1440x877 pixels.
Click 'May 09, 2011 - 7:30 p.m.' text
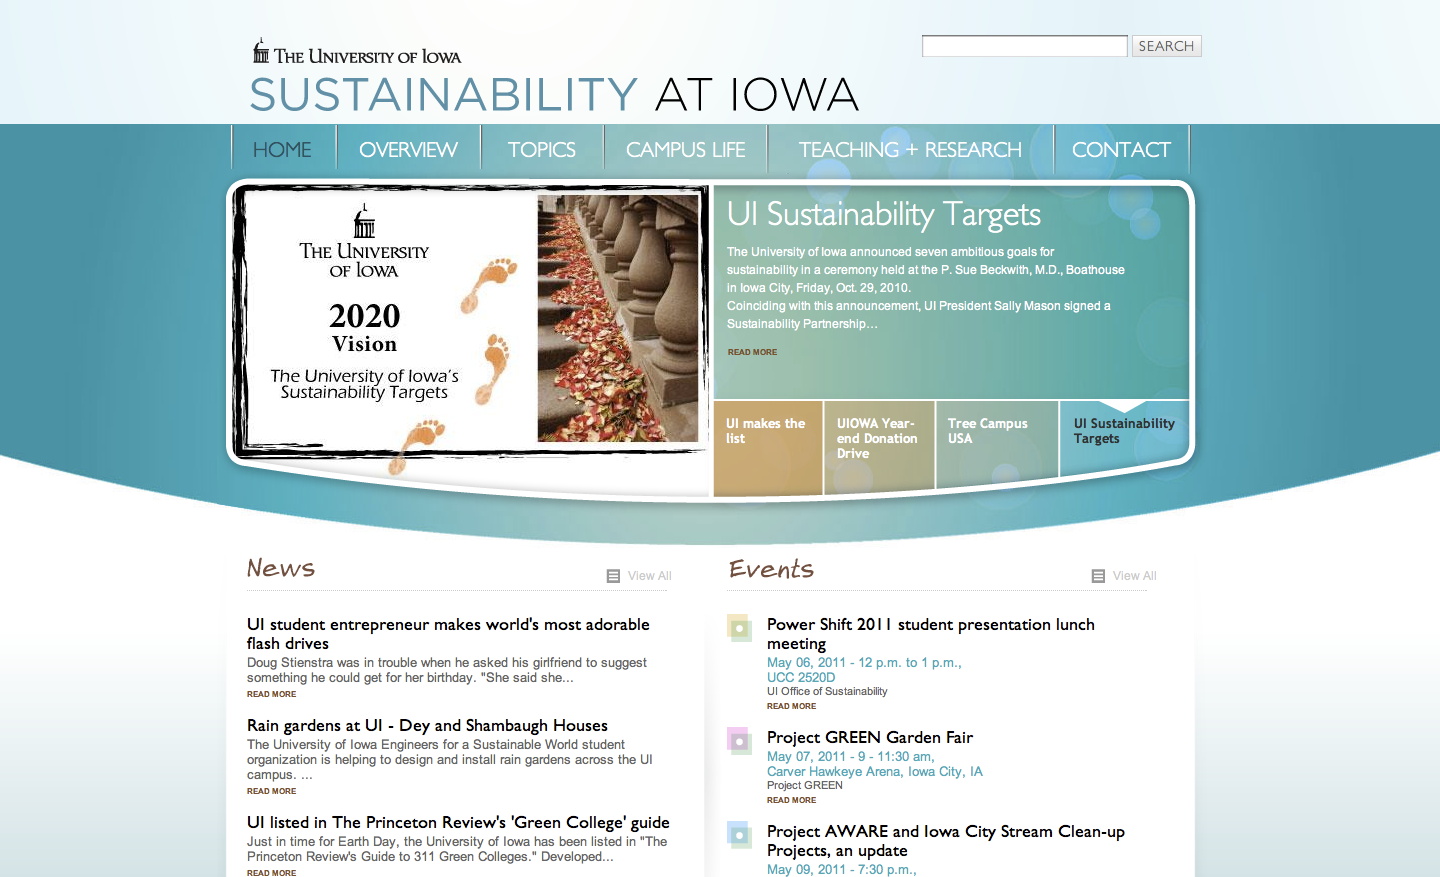pos(841,869)
